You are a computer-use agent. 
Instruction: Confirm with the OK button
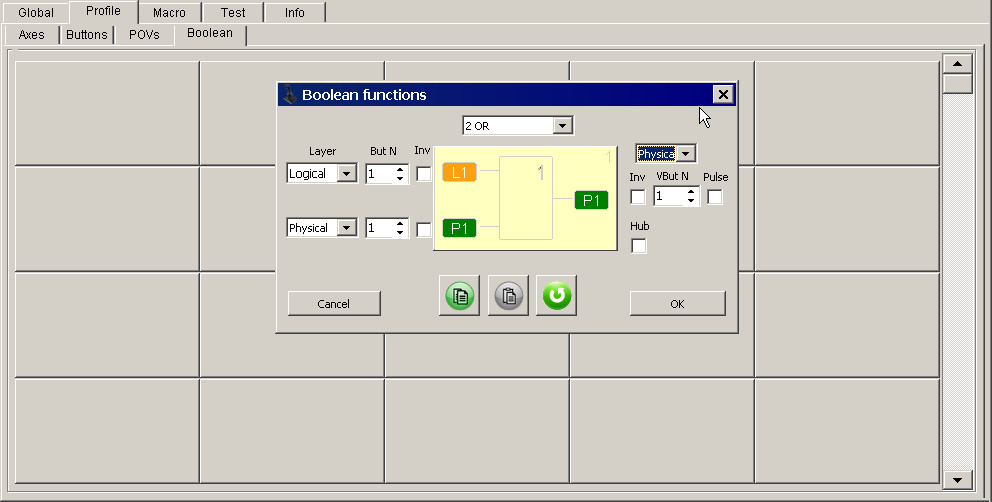[x=677, y=304]
